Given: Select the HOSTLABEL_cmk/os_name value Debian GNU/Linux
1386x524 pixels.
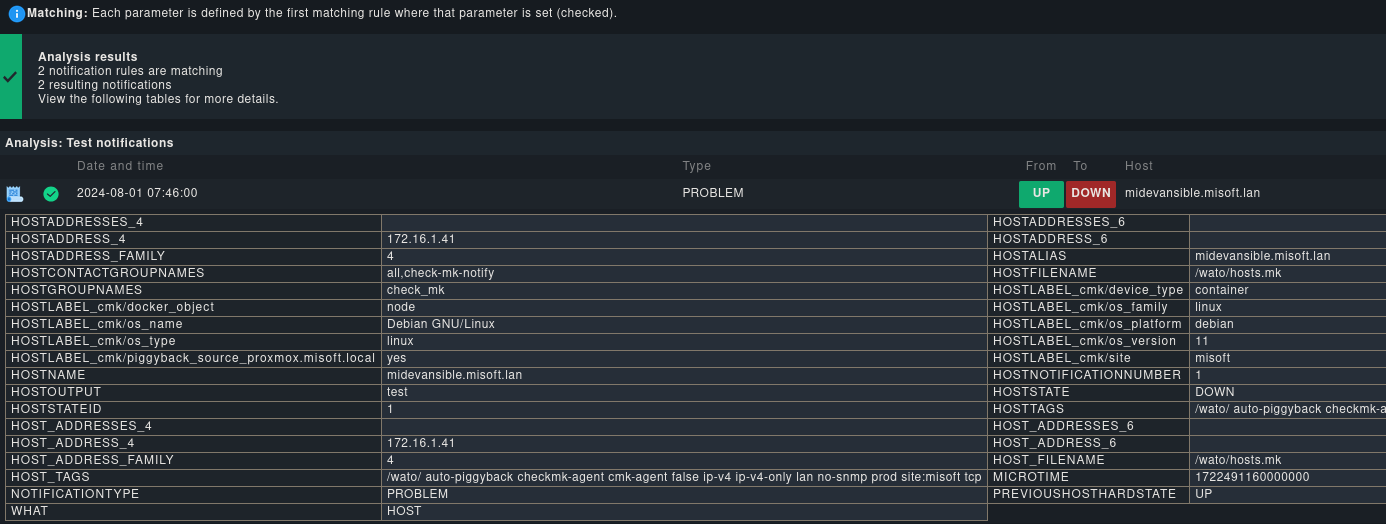Looking at the screenshot, I should pos(441,324).
